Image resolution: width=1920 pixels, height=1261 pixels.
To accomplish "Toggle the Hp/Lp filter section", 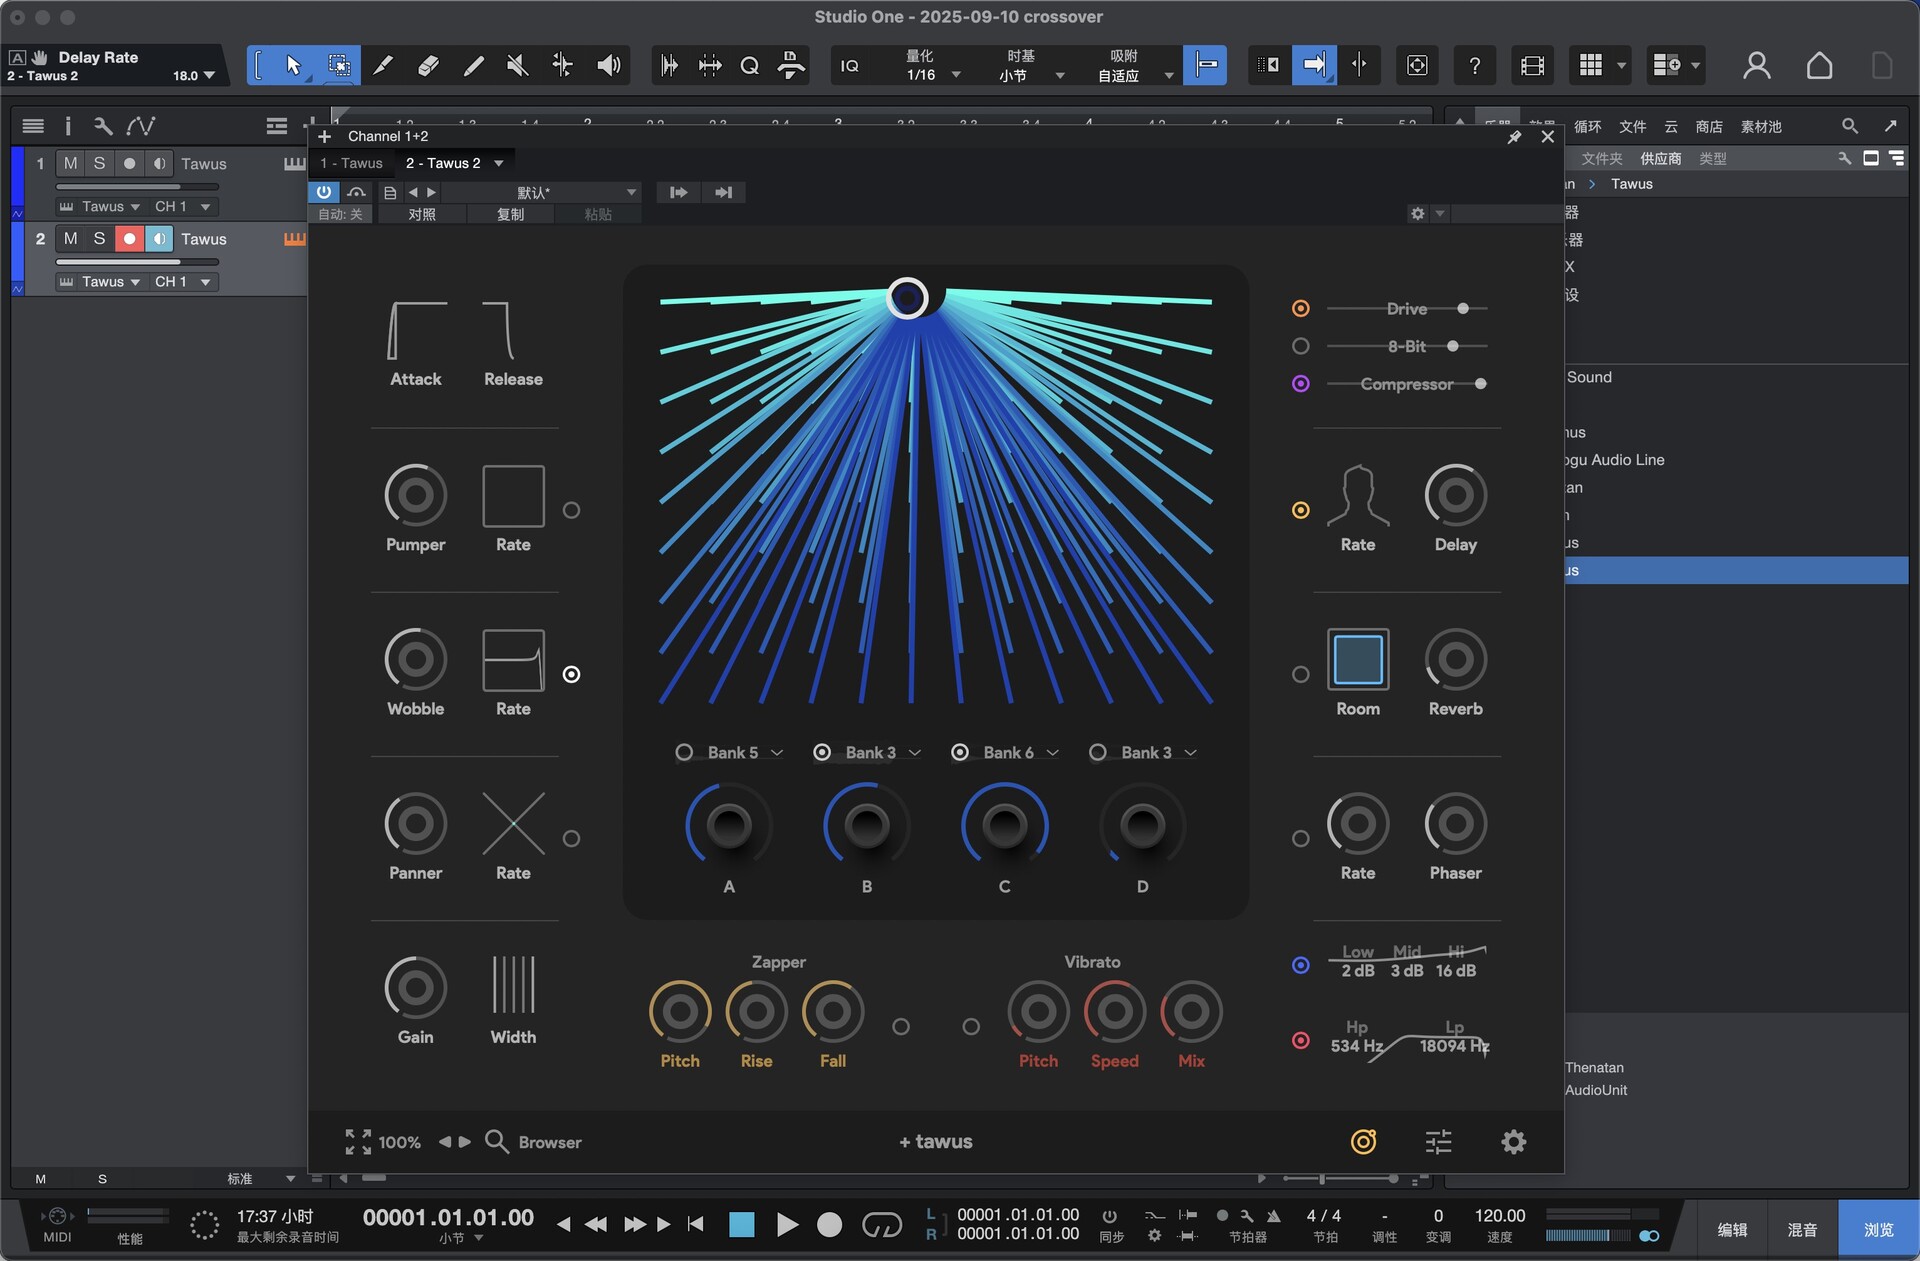I will coord(1300,1040).
